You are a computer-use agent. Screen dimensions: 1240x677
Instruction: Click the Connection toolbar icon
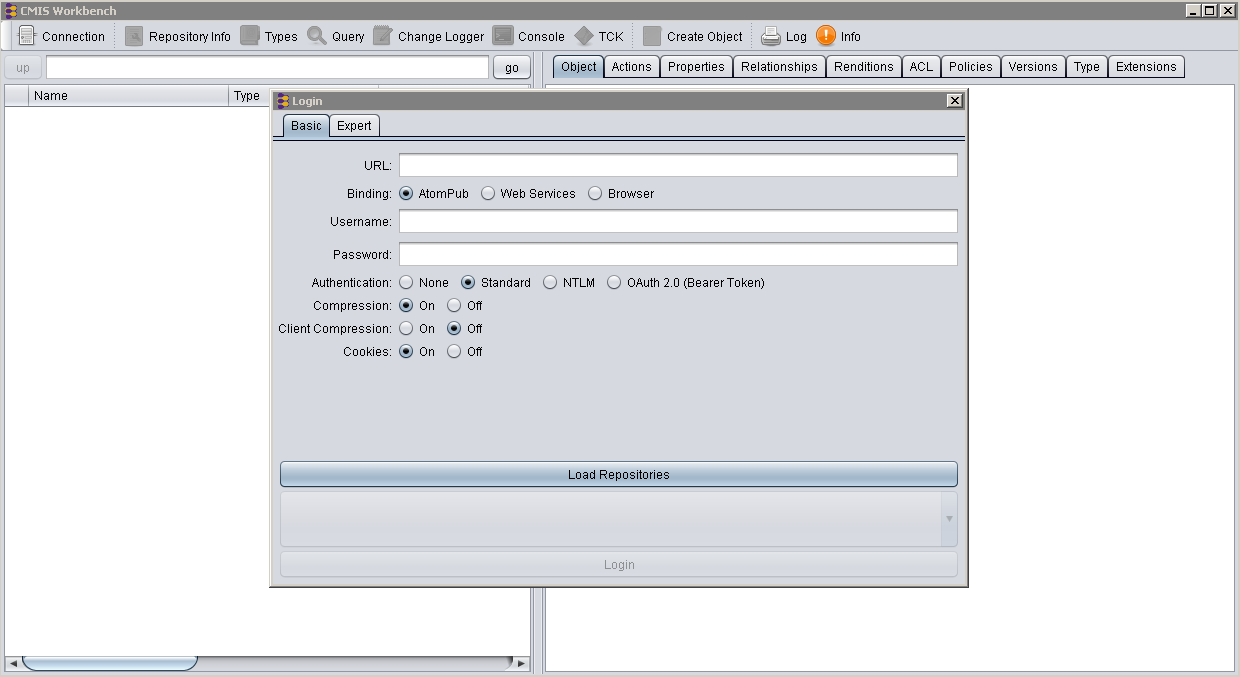27,36
